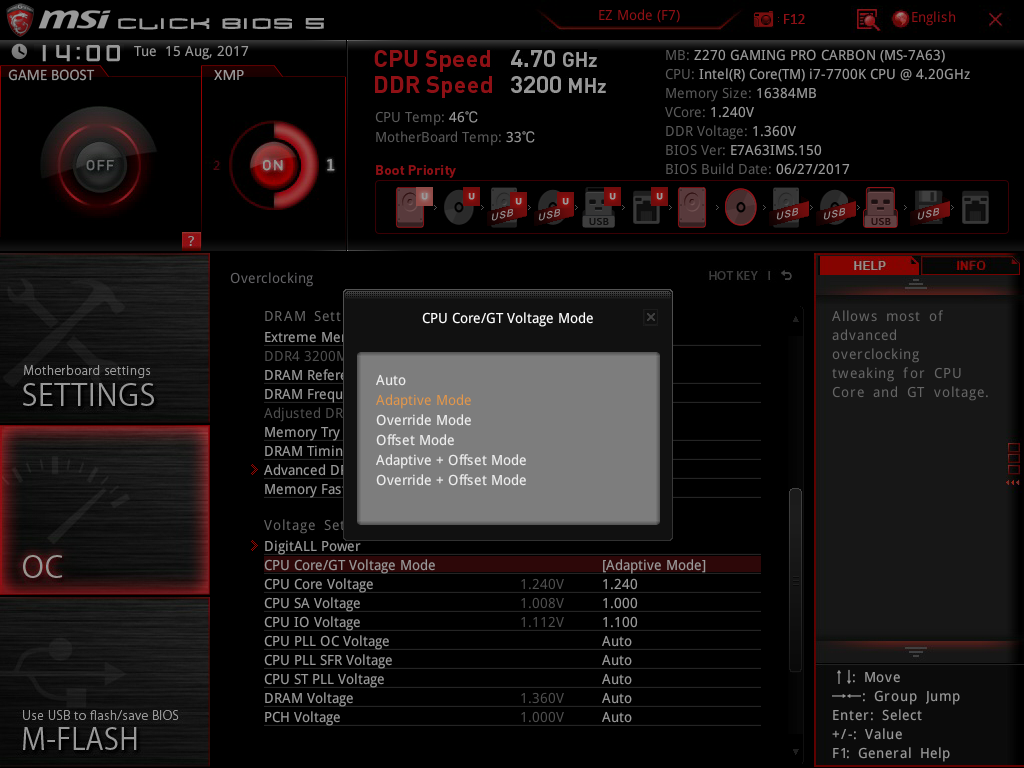Edit the CPU SA Voltage value 1.000

tap(619, 603)
